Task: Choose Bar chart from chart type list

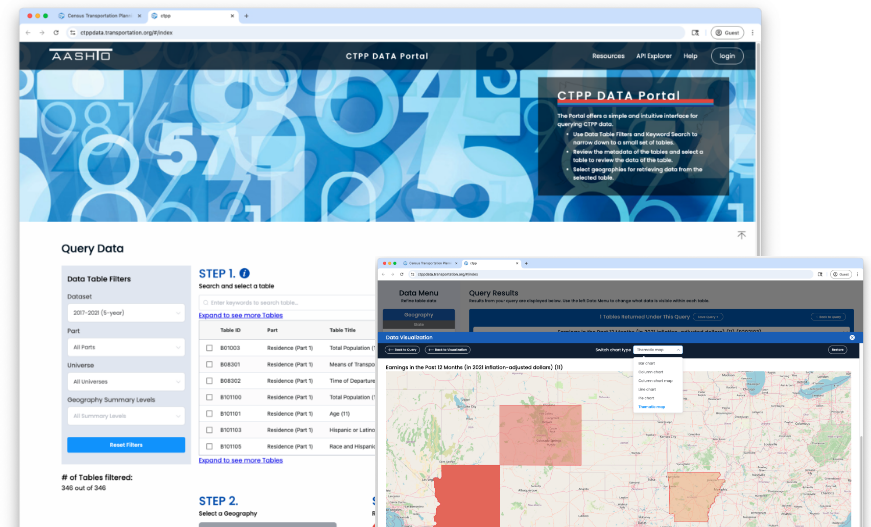Action: [x=647, y=363]
